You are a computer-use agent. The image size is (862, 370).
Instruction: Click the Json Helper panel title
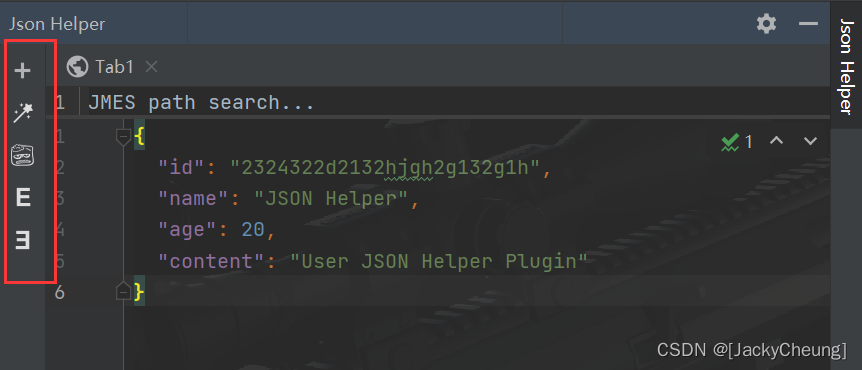[x=57, y=24]
